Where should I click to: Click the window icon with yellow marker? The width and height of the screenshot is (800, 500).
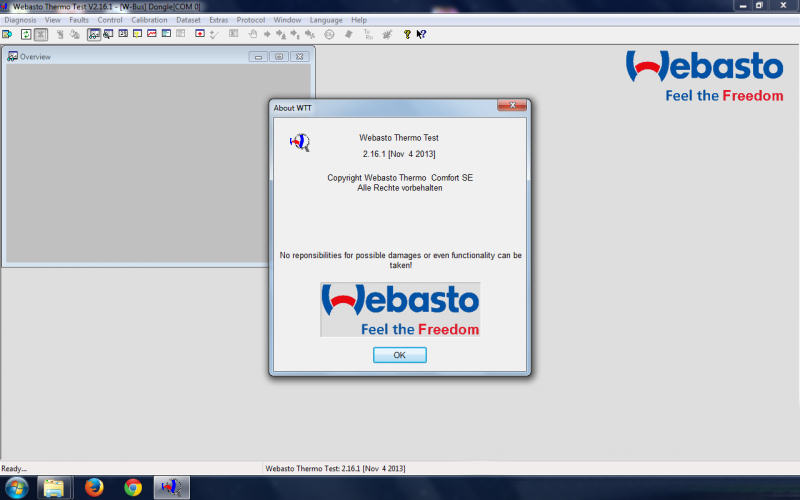pyautogui.click(x=137, y=33)
